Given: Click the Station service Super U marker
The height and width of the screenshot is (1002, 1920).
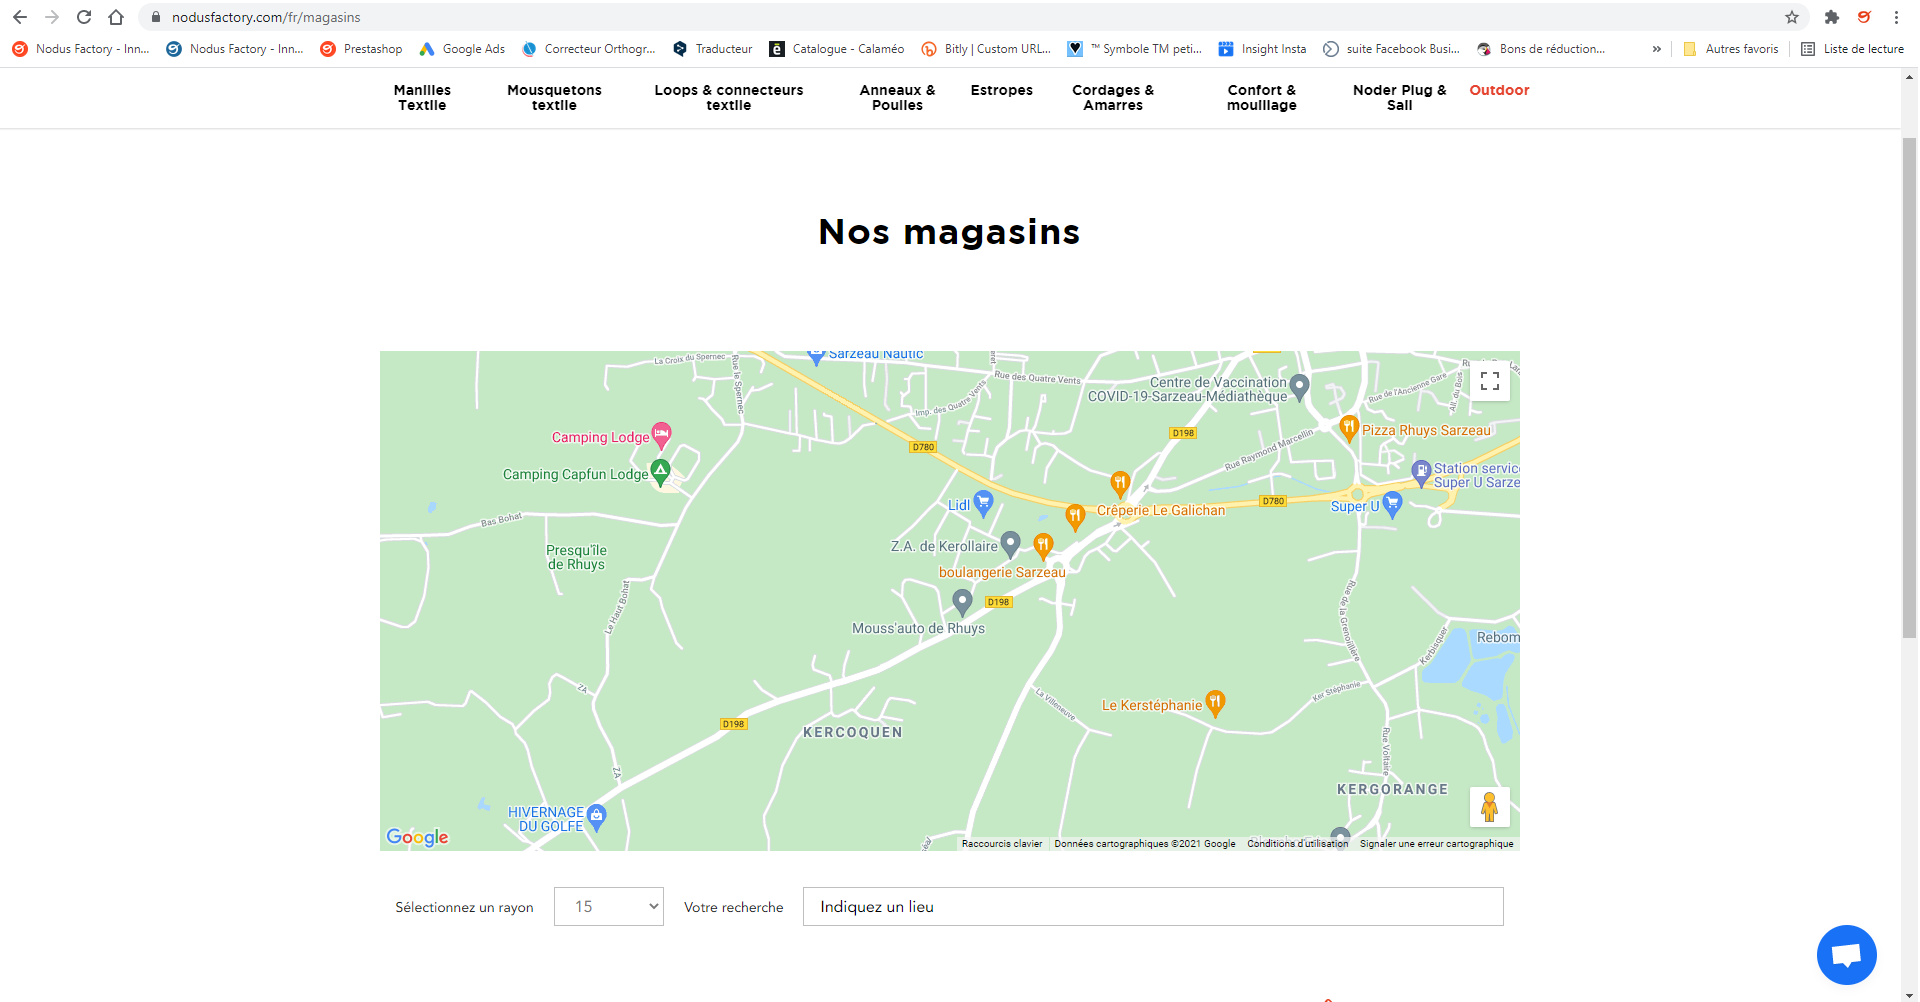Looking at the screenshot, I should pos(1421,472).
